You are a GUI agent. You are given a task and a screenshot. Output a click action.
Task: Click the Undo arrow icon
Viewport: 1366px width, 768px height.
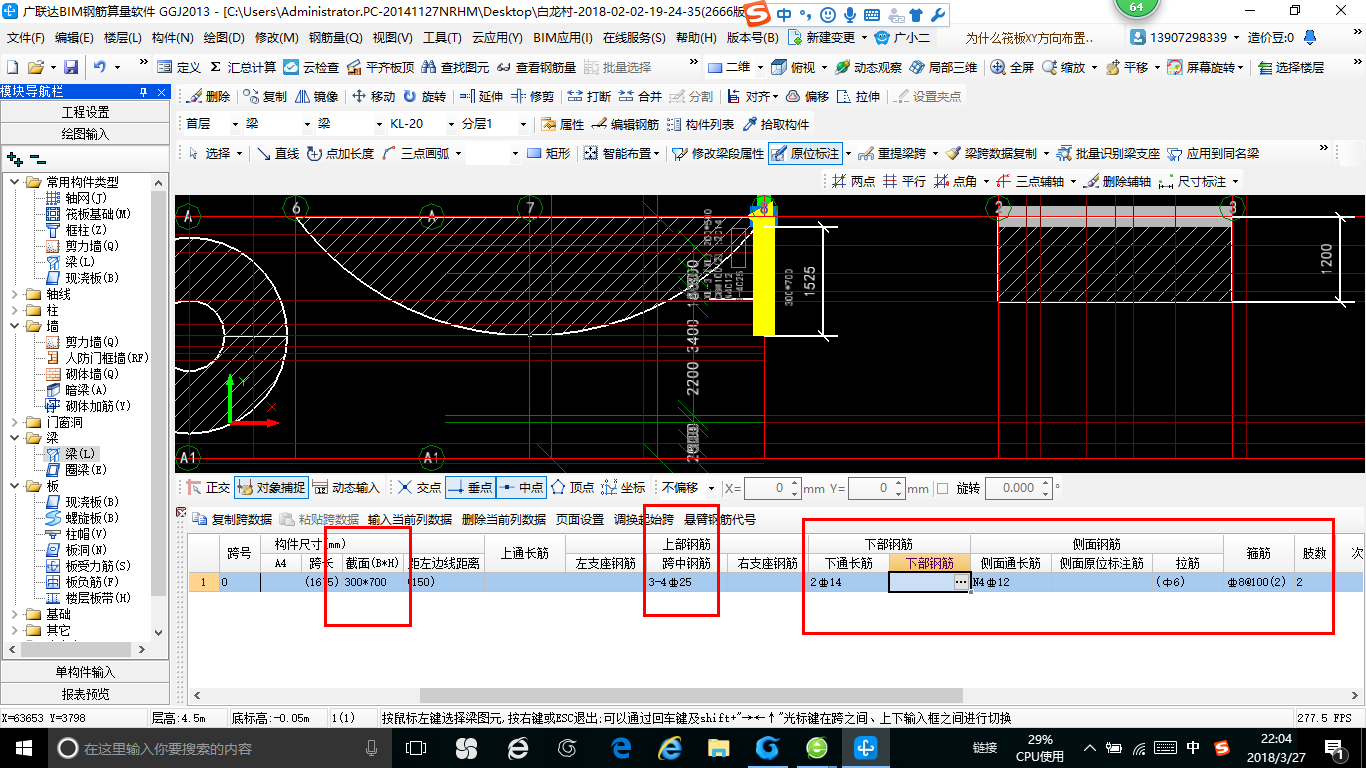100,67
